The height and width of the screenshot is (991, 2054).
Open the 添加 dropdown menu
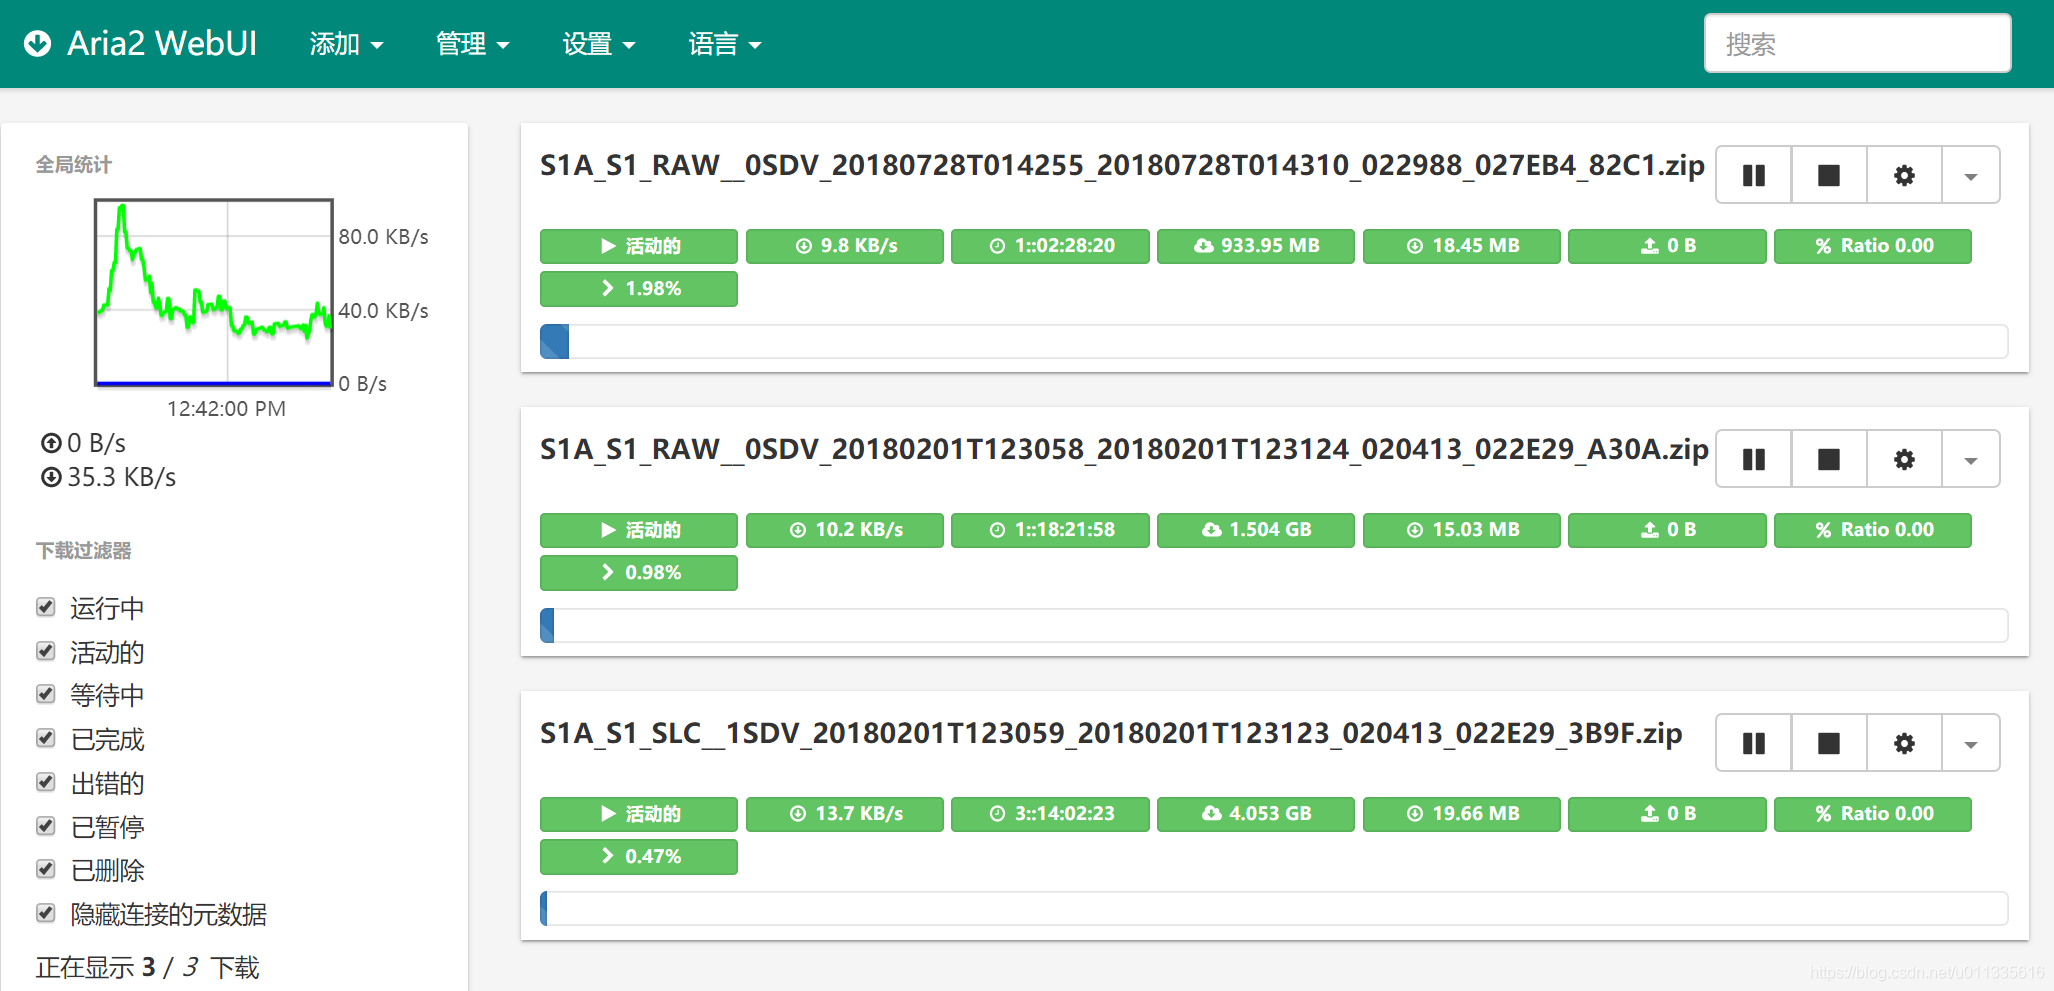tap(346, 44)
